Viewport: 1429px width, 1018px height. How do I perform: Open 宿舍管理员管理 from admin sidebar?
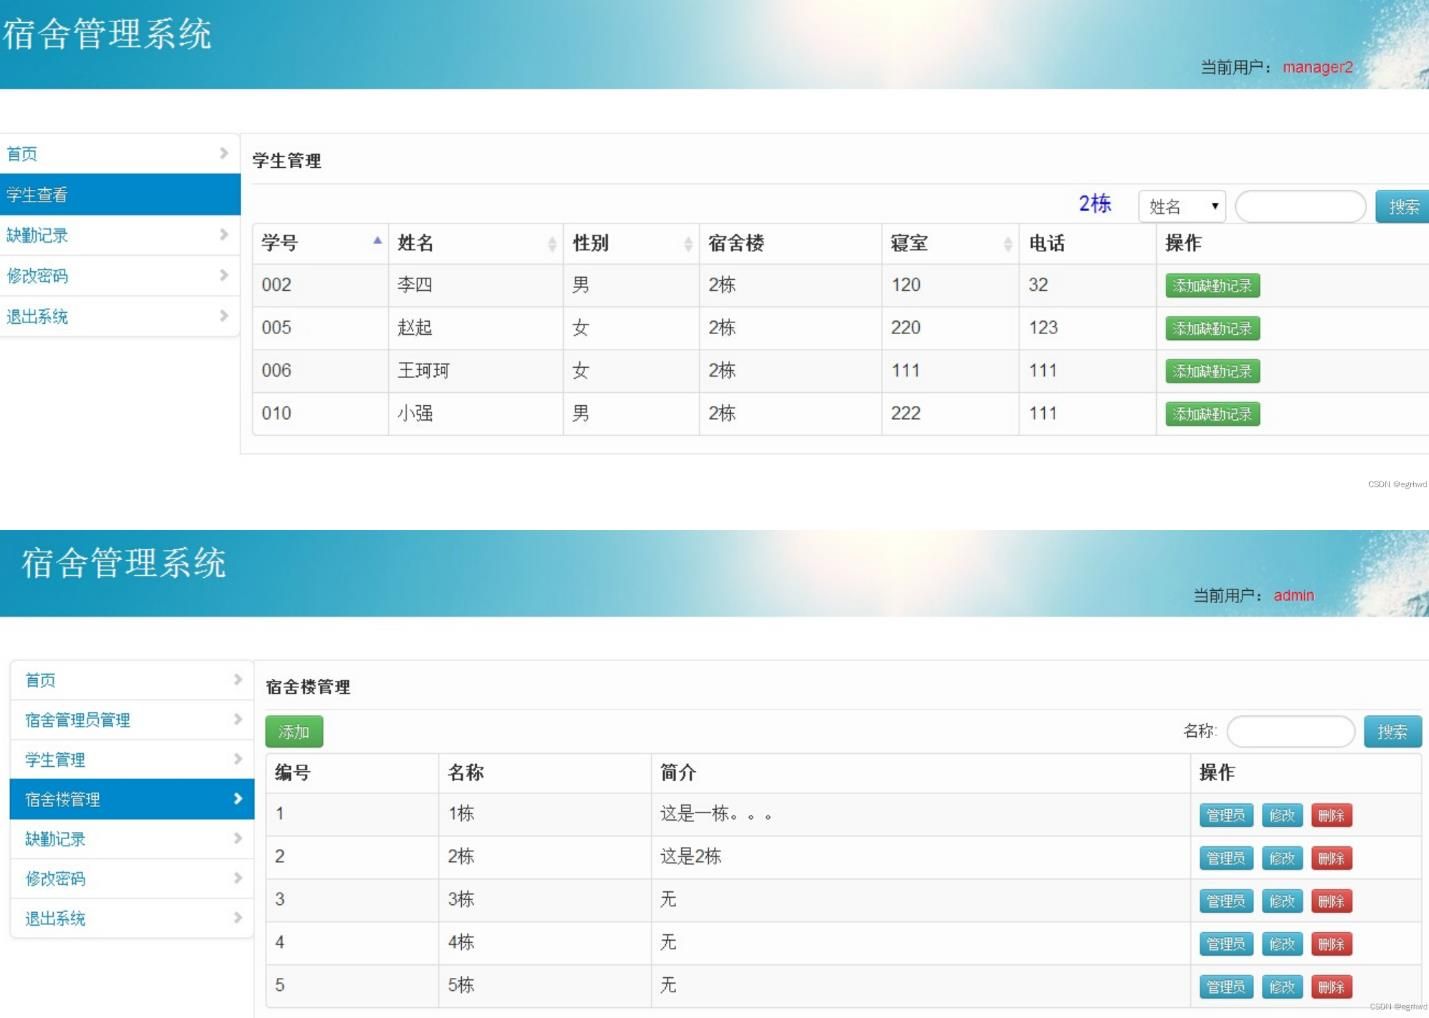tap(76, 719)
